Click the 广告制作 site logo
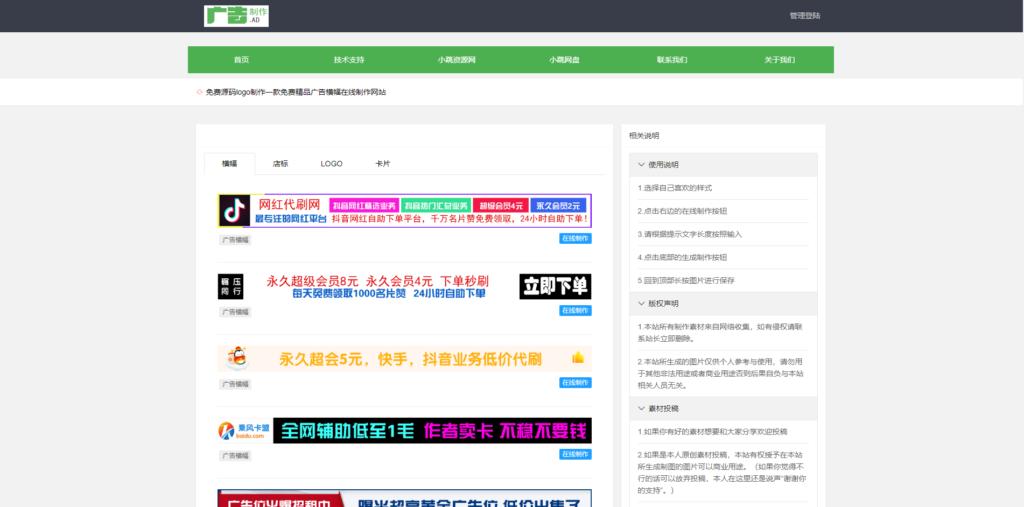This screenshot has width=1024, height=507. [x=236, y=16]
